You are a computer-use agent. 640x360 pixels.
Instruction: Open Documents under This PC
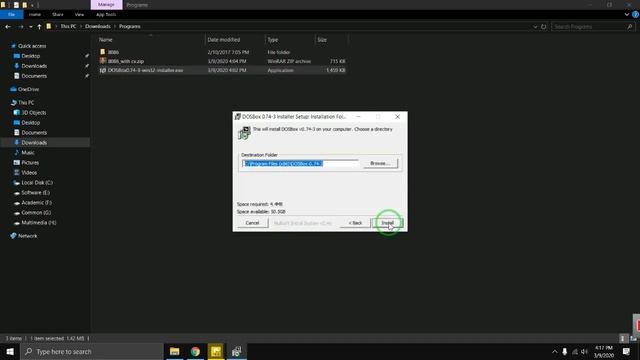(x=34, y=133)
